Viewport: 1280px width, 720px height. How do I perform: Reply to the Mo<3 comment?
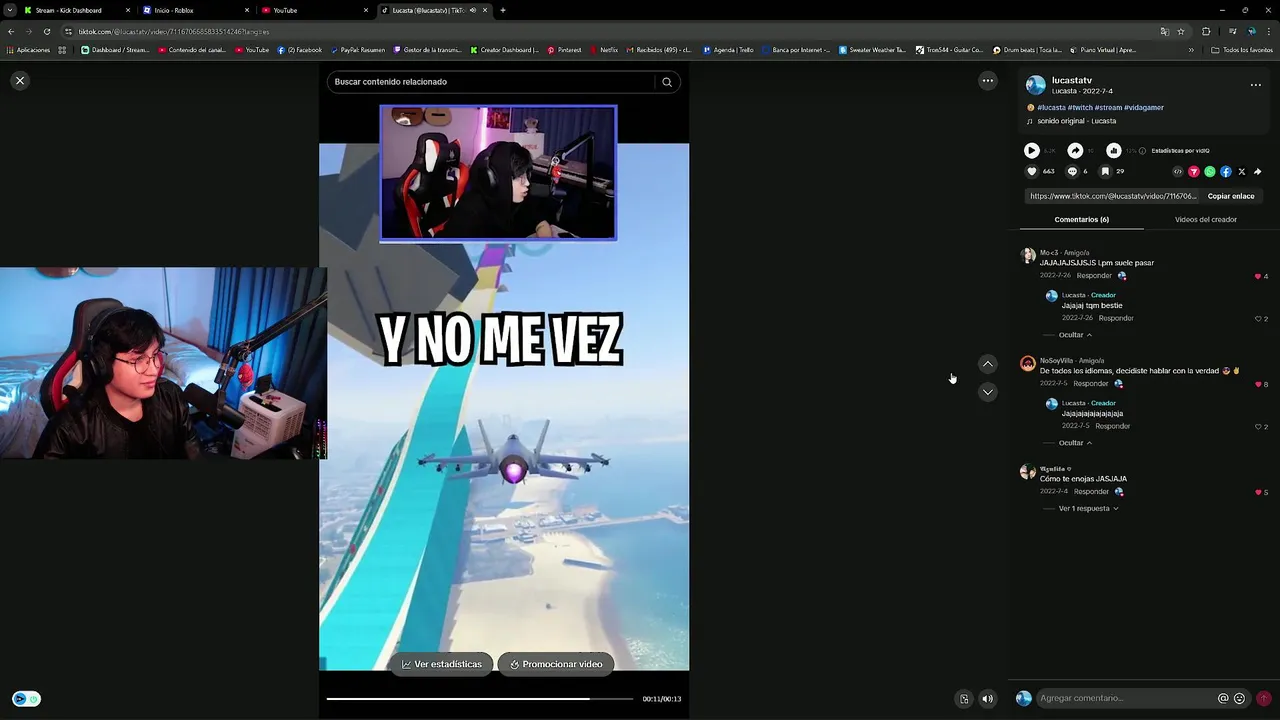[x=1094, y=276]
